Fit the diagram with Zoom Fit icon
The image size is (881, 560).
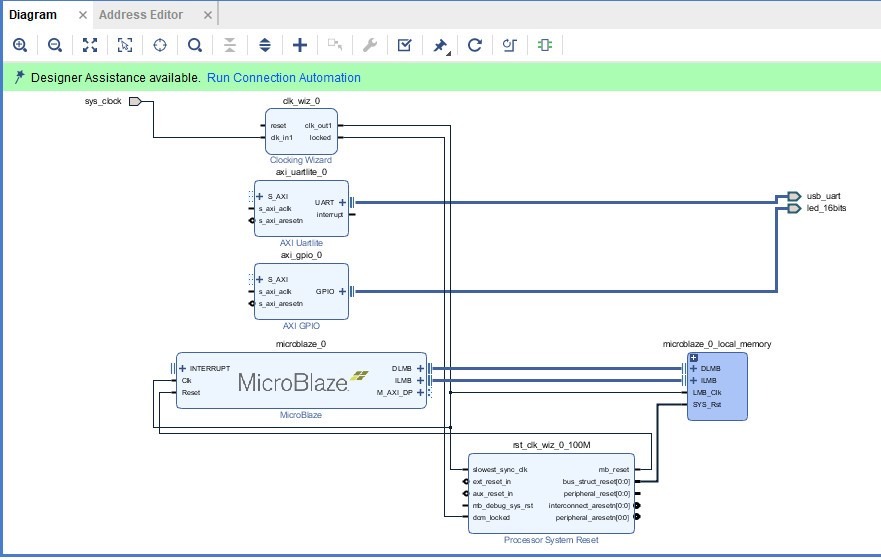pos(90,45)
